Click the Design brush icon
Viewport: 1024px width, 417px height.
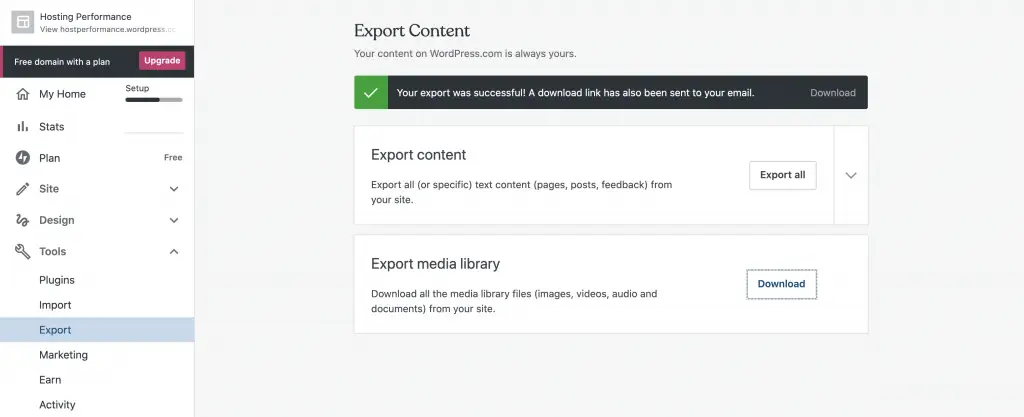pyautogui.click(x=22, y=220)
